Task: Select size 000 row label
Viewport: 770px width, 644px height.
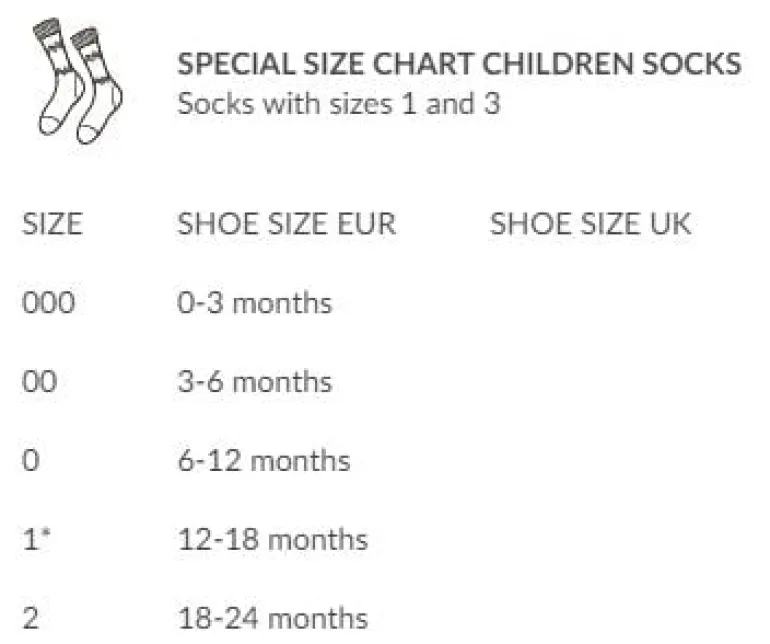Action: [49, 303]
